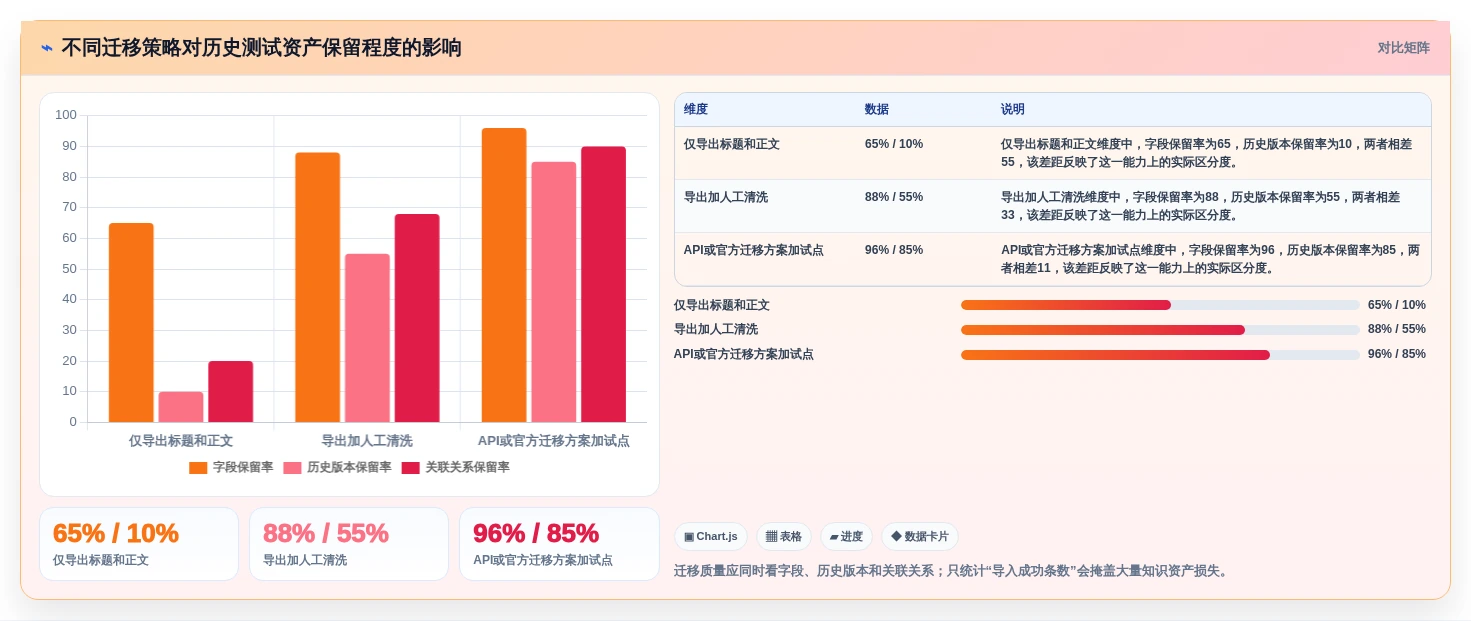Toggle the 历史版本保留率 legend entry
This screenshot has height=621, width=1471.
click(x=337, y=467)
